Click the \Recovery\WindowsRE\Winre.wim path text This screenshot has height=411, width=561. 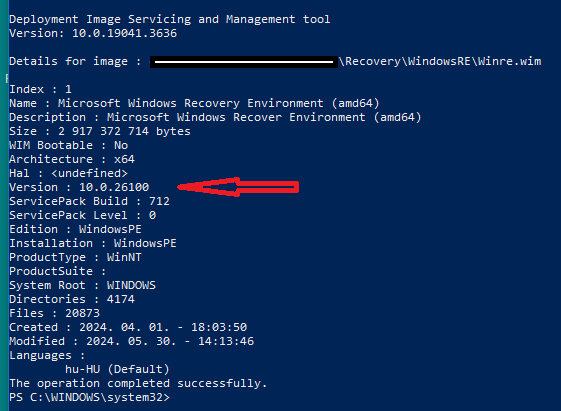point(440,61)
